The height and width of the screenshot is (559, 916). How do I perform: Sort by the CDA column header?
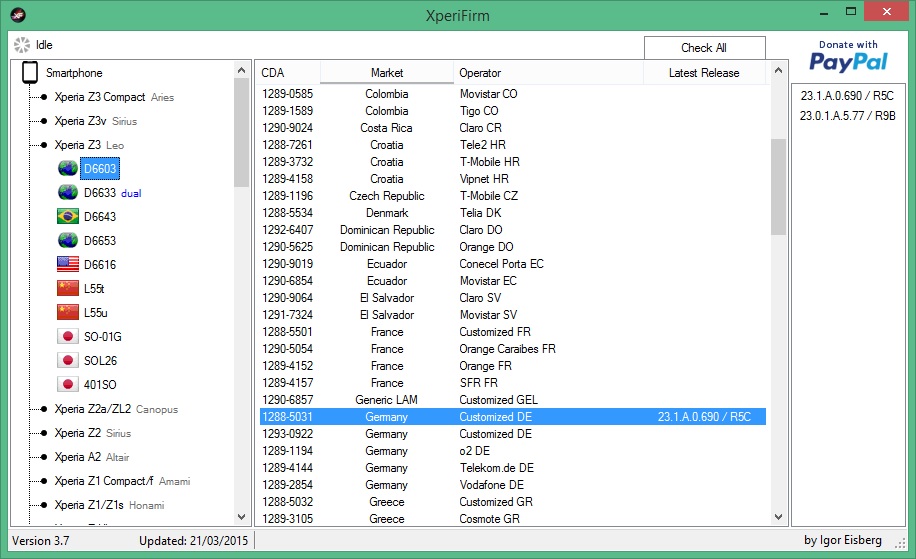pos(289,72)
